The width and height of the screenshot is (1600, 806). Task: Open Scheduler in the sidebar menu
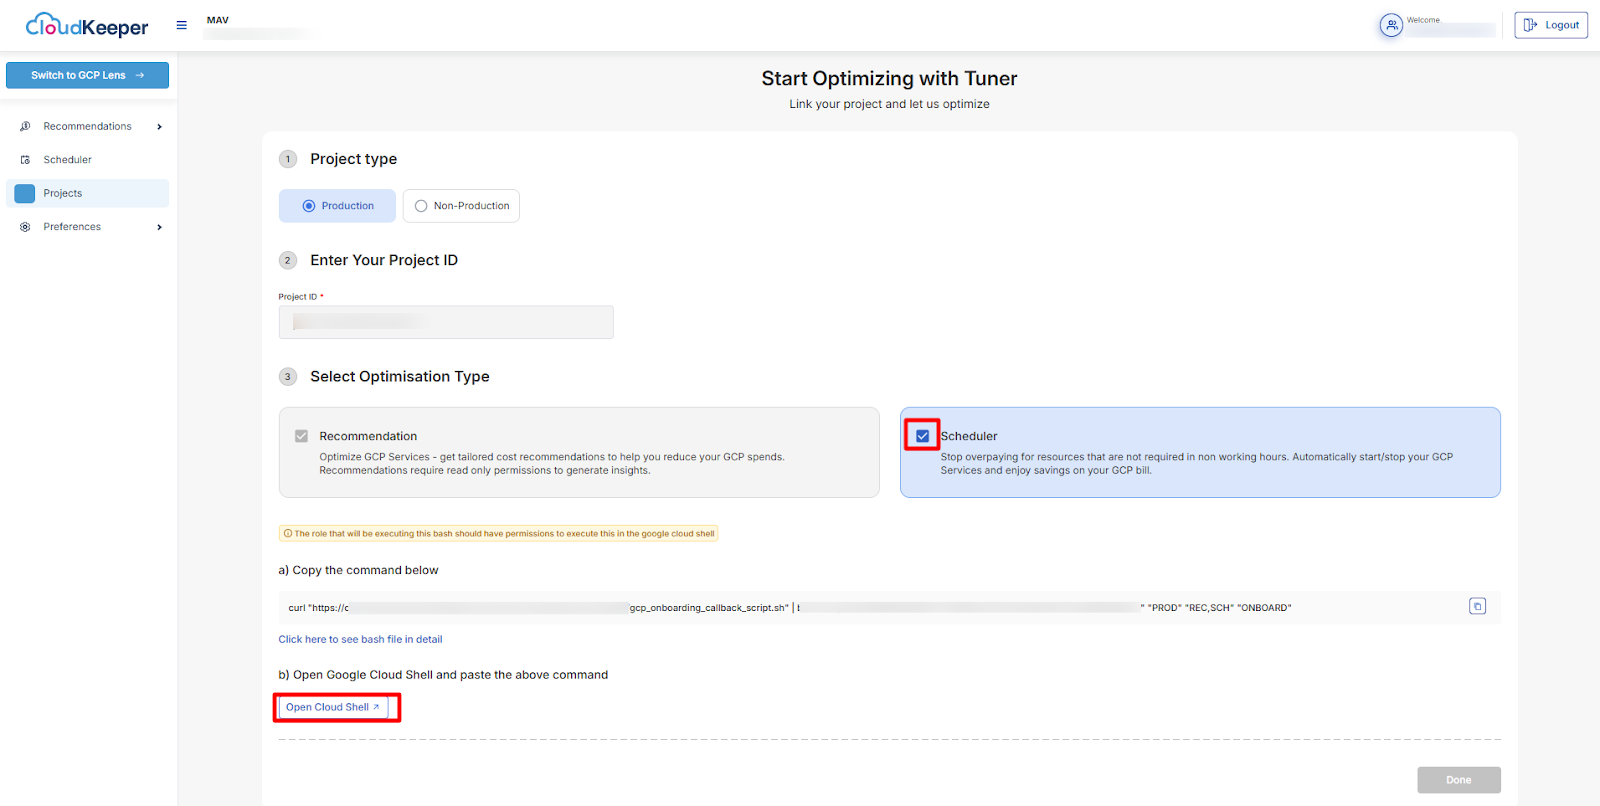click(68, 160)
